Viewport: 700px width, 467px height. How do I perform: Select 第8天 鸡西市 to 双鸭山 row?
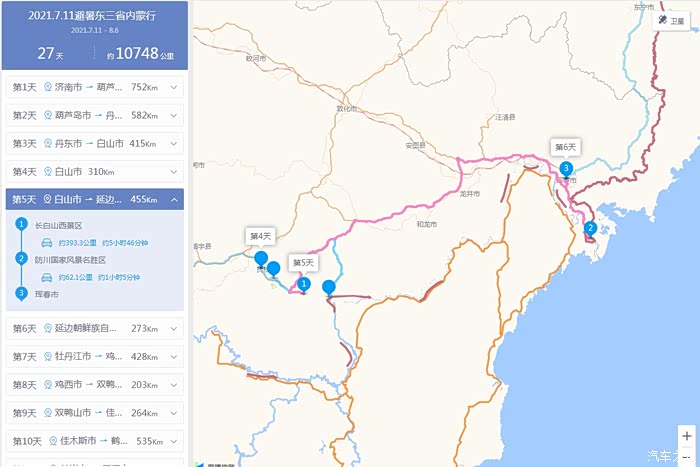pos(94,384)
